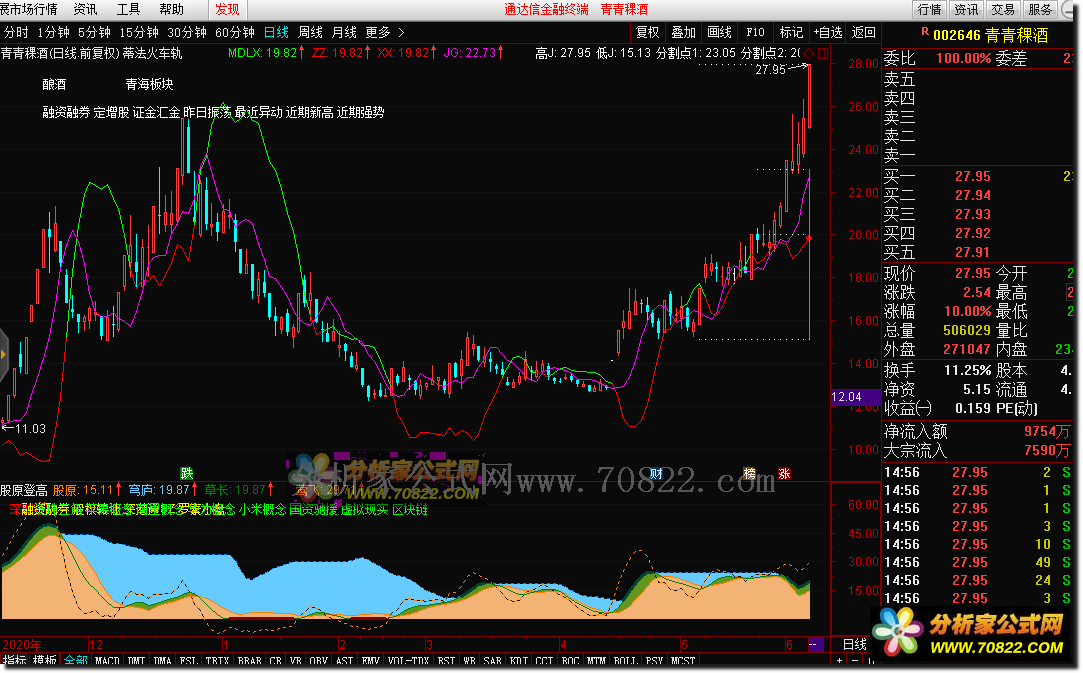This screenshot has height=673, width=1083.
Task: Select the DMA indicator
Action: (x=162, y=661)
